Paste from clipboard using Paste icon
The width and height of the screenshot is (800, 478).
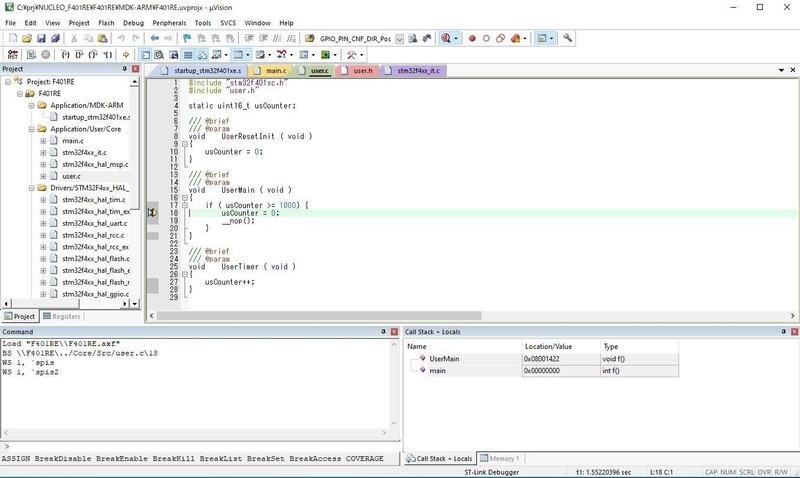pyautogui.click(x=102, y=38)
